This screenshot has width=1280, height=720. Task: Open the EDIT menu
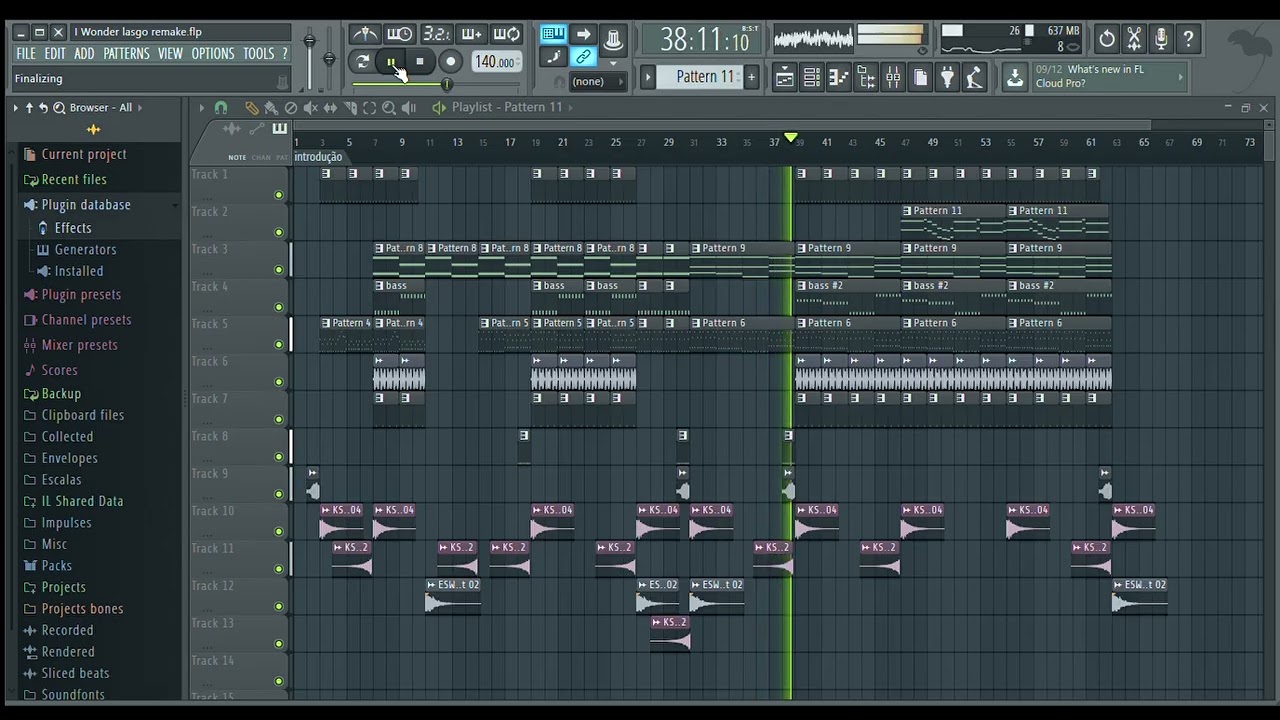pos(55,54)
